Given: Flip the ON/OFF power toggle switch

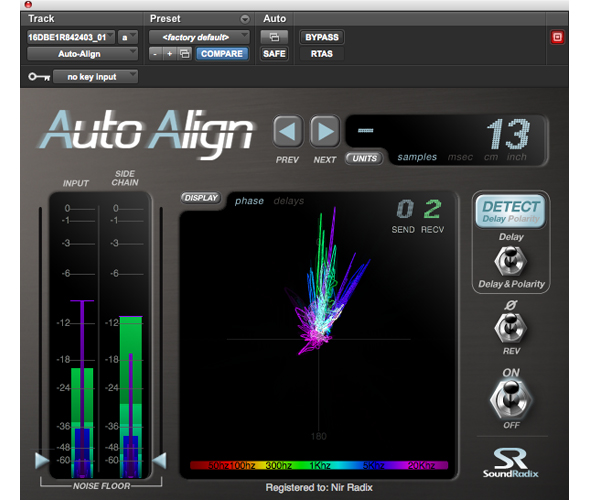Looking at the screenshot, I should point(511,400).
